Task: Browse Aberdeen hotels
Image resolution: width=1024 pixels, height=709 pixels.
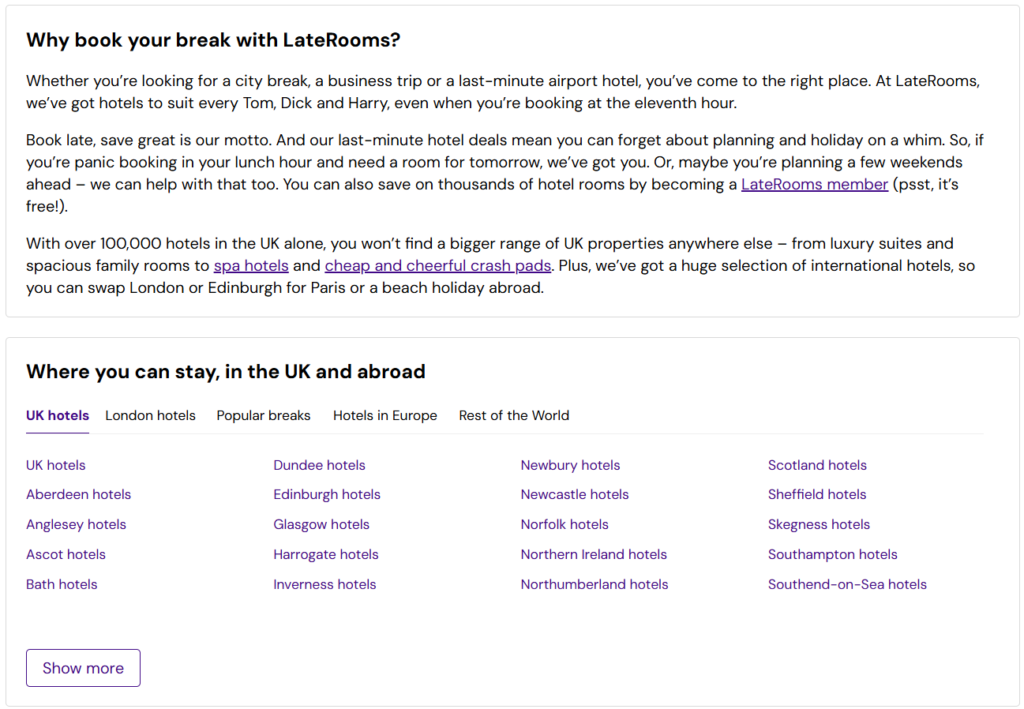Action: [78, 494]
